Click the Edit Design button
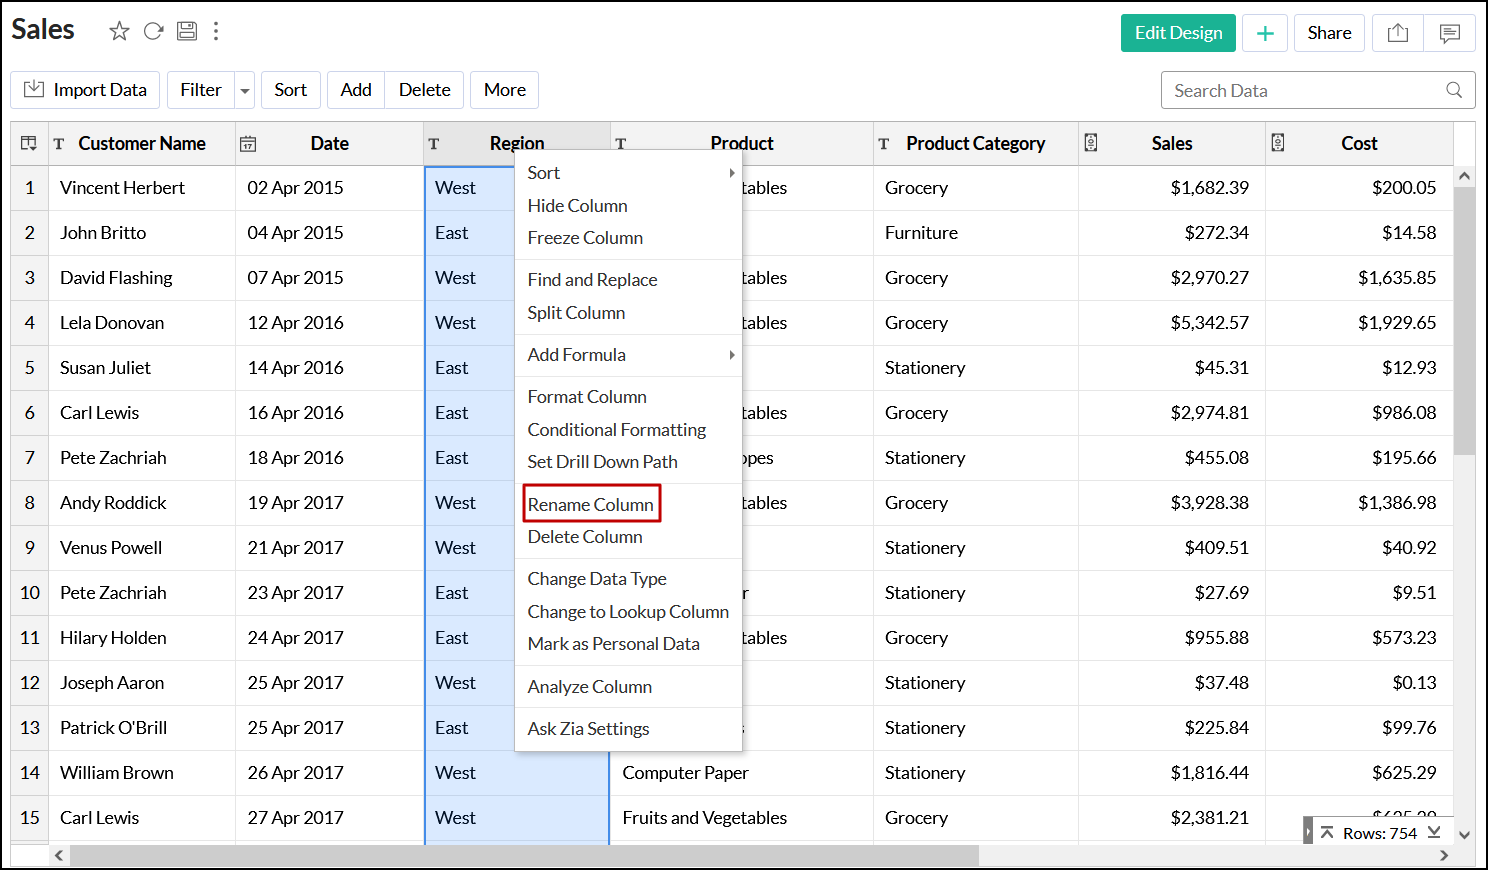 click(1178, 33)
